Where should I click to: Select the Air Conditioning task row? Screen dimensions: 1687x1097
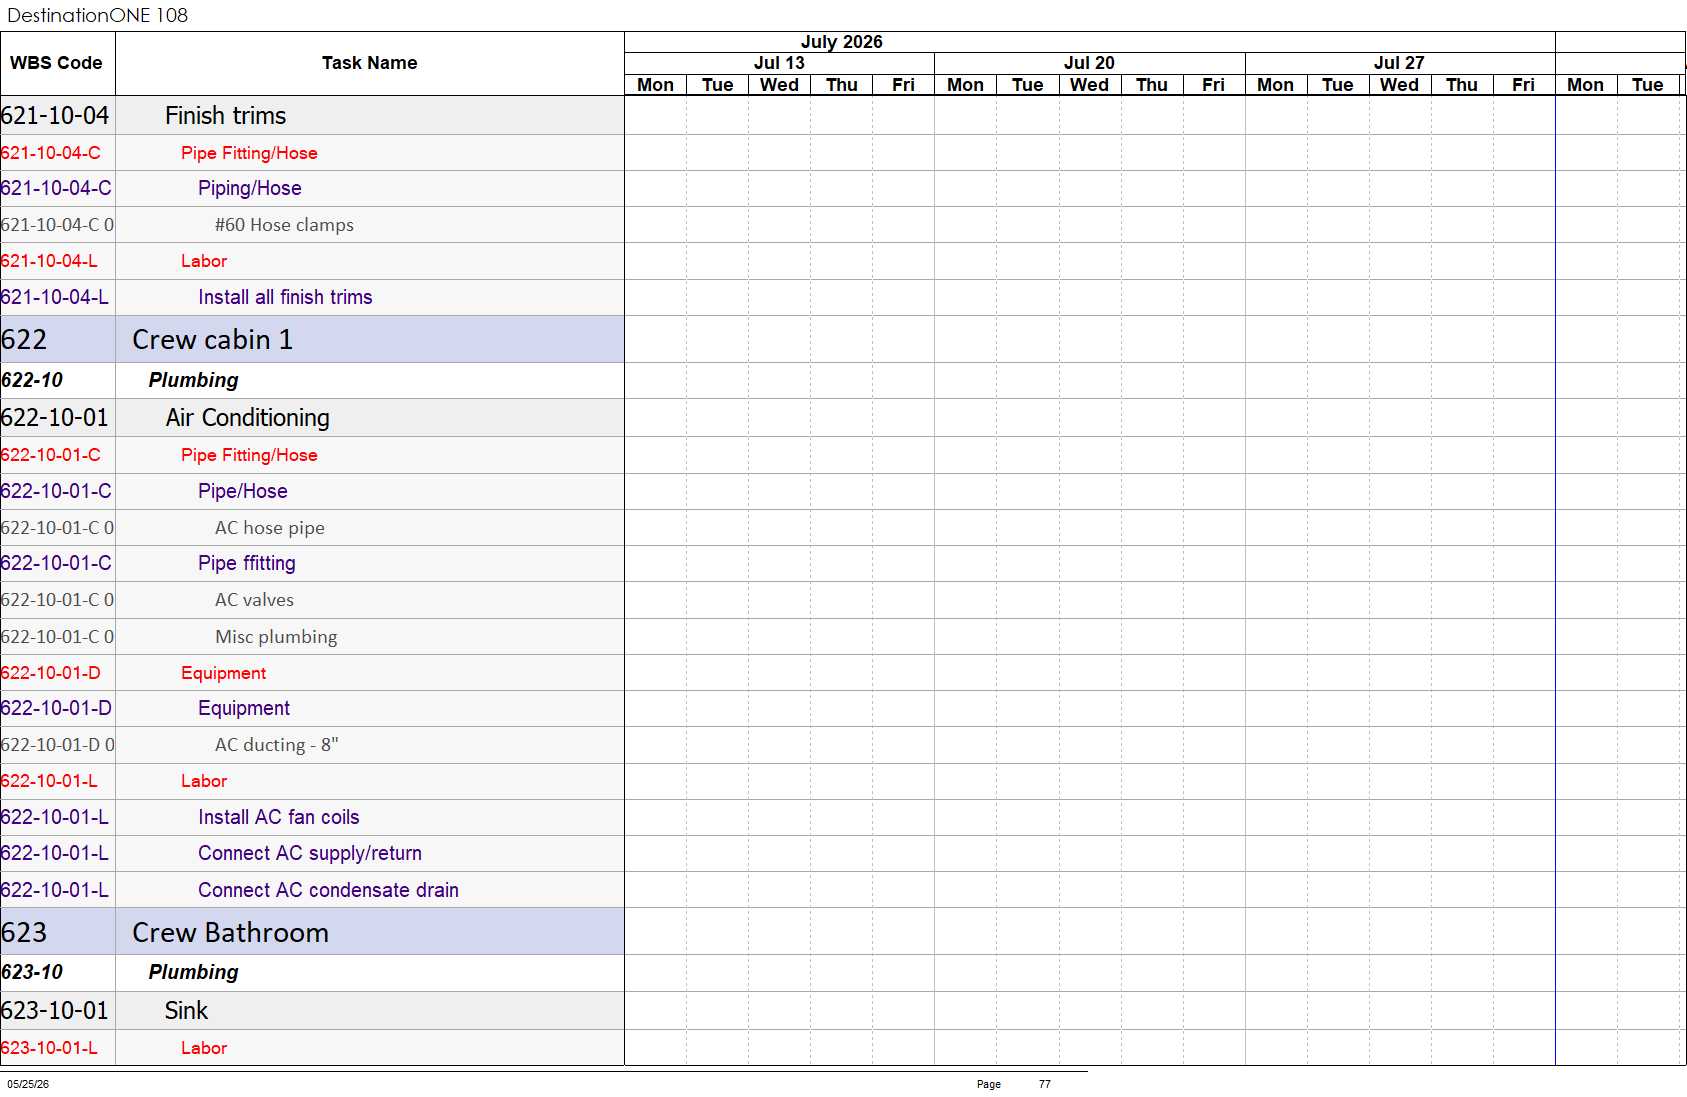(x=312, y=418)
